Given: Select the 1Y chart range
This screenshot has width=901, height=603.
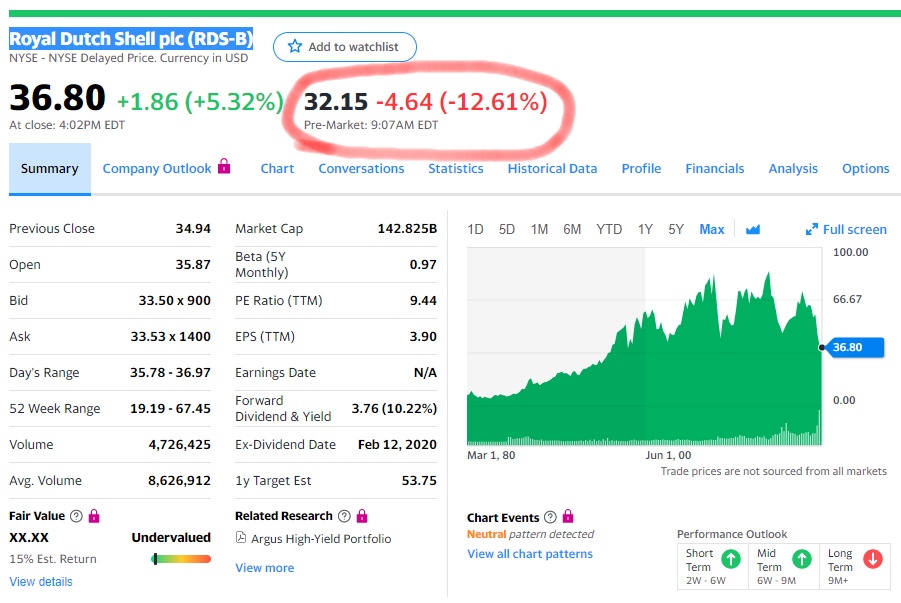Looking at the screenshot, I should (645, 229).
